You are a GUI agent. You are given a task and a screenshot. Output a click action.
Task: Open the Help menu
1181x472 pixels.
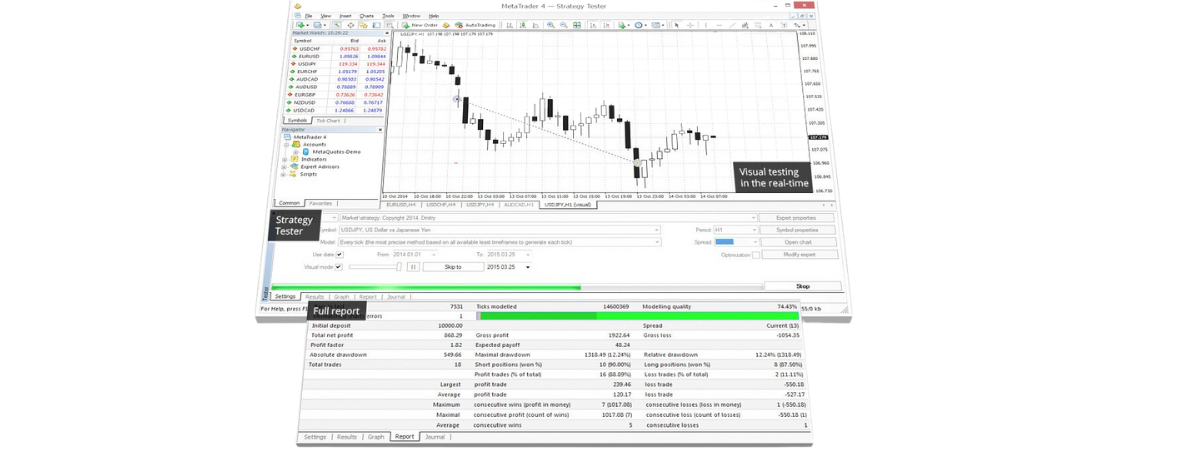434,16
